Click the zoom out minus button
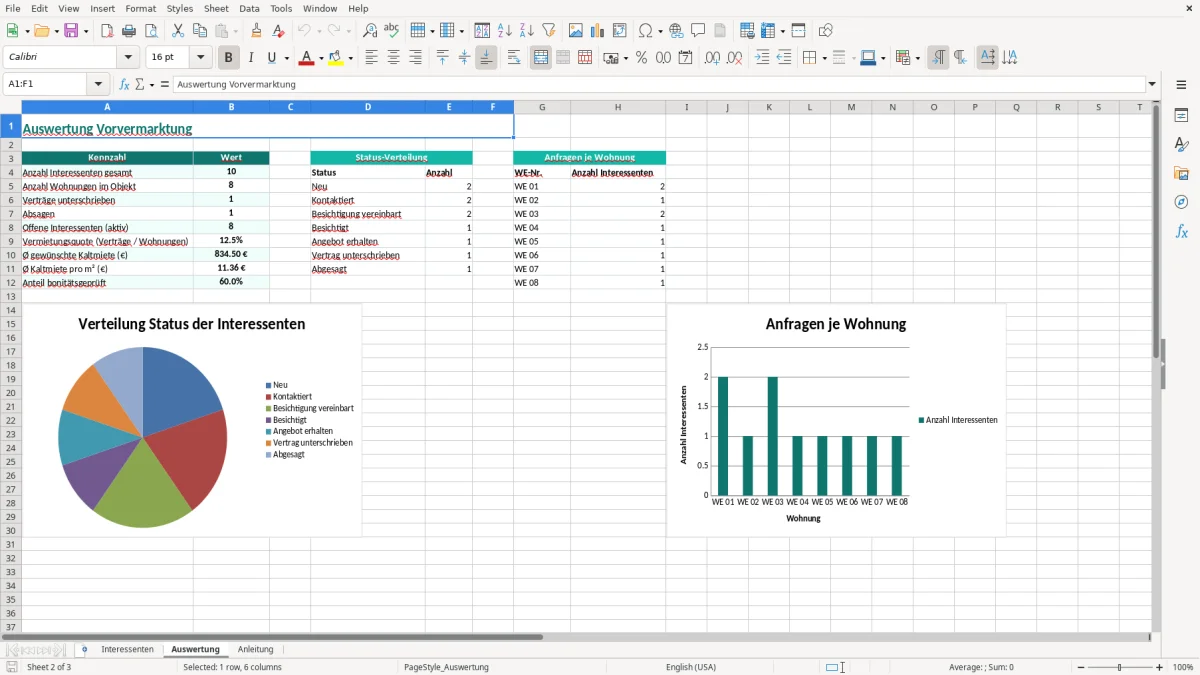The height and width of the screenshot is (675, 1200). coord(1081,667)
